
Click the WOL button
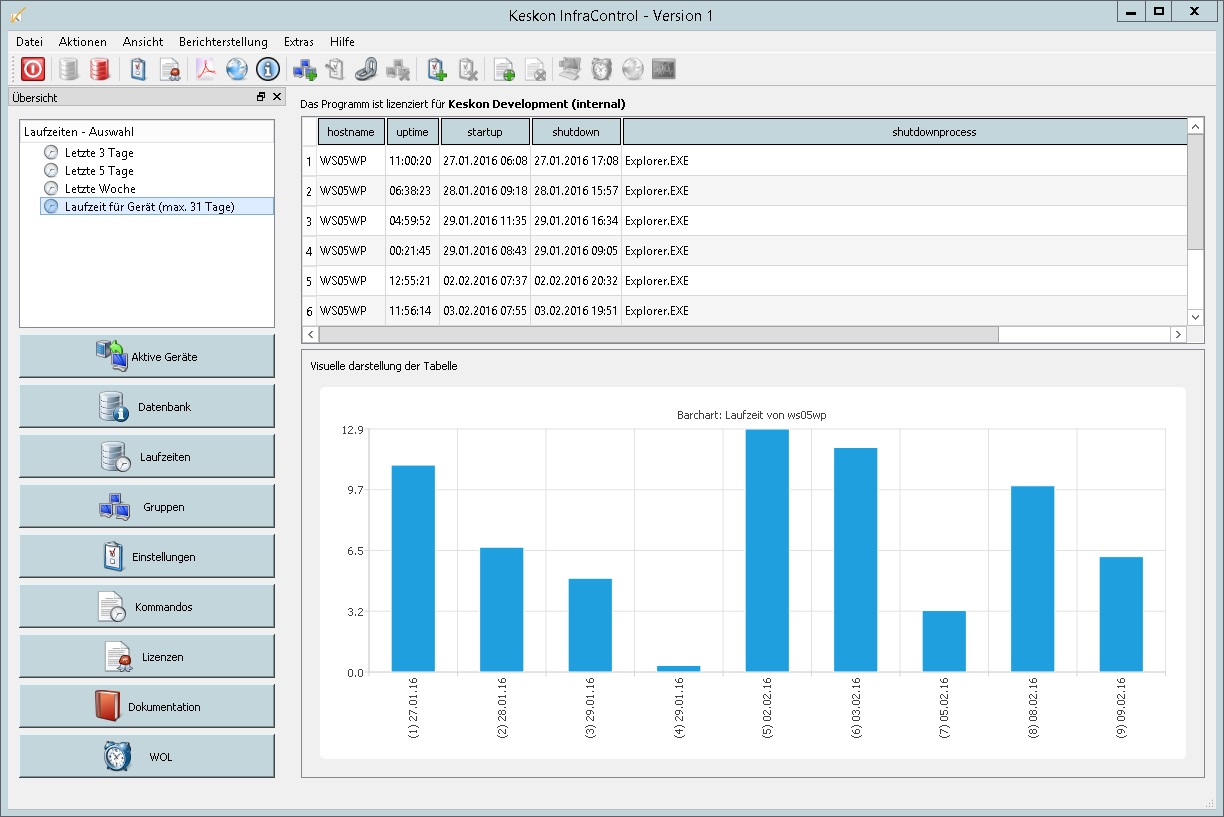pyautogui.click(x=147, y=757)
